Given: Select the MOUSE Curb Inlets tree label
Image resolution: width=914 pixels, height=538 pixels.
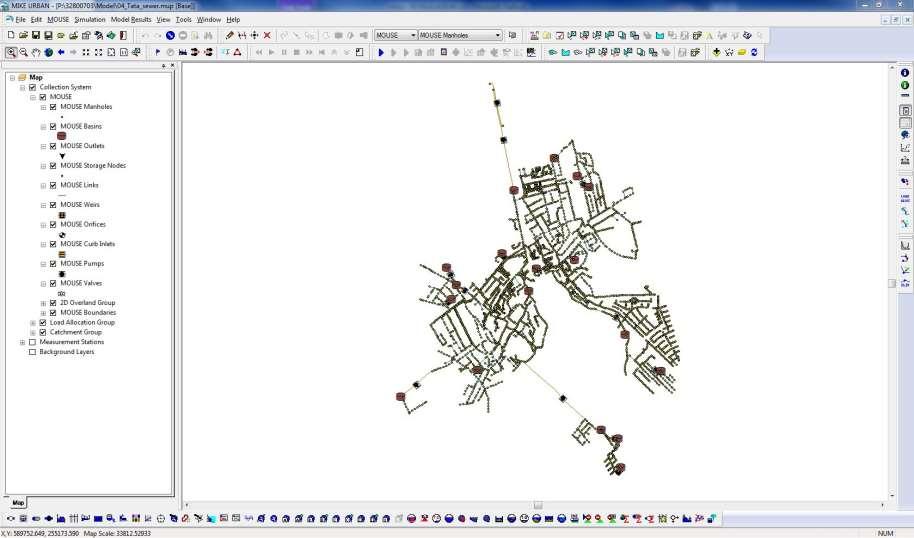Looking at the screenshot, I should pos(87,244).
